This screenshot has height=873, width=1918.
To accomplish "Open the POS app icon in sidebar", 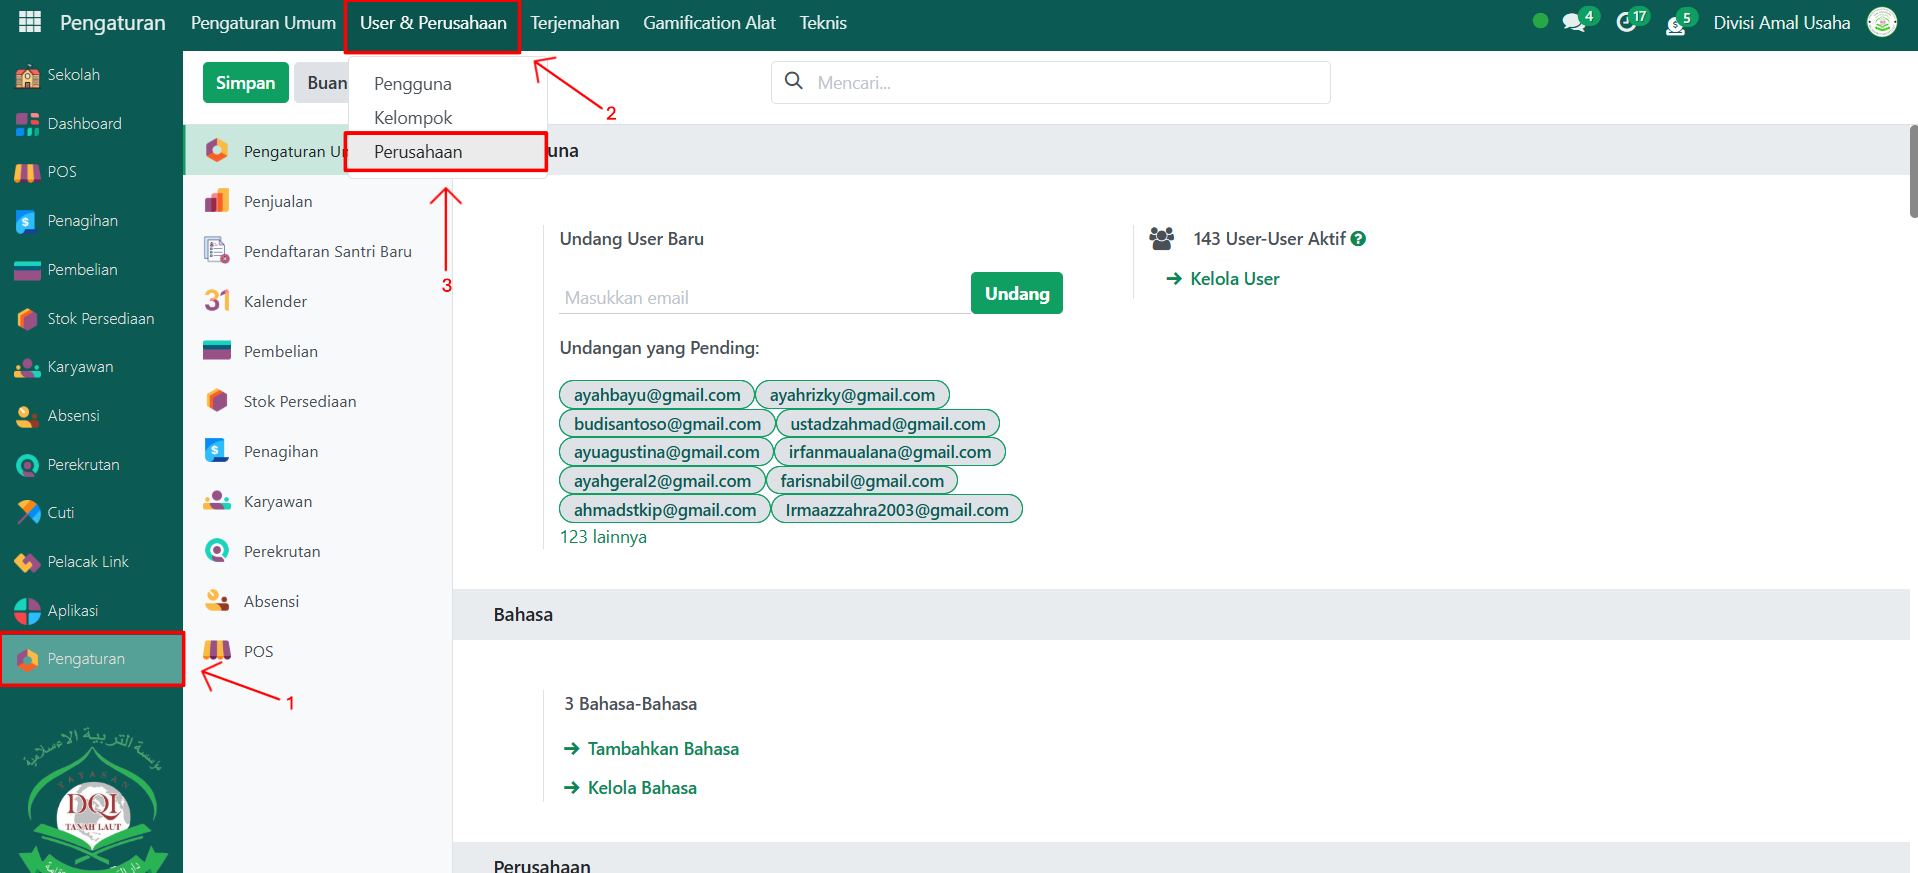I will click(x=28, y=173).
